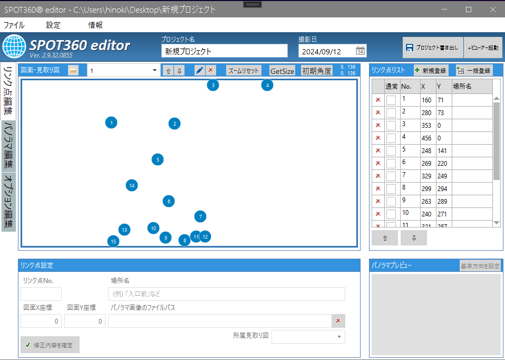Click the pencil edit icon in toolbar
The height and width of the screenshot is (360, 505).
(x=199, y=70)
